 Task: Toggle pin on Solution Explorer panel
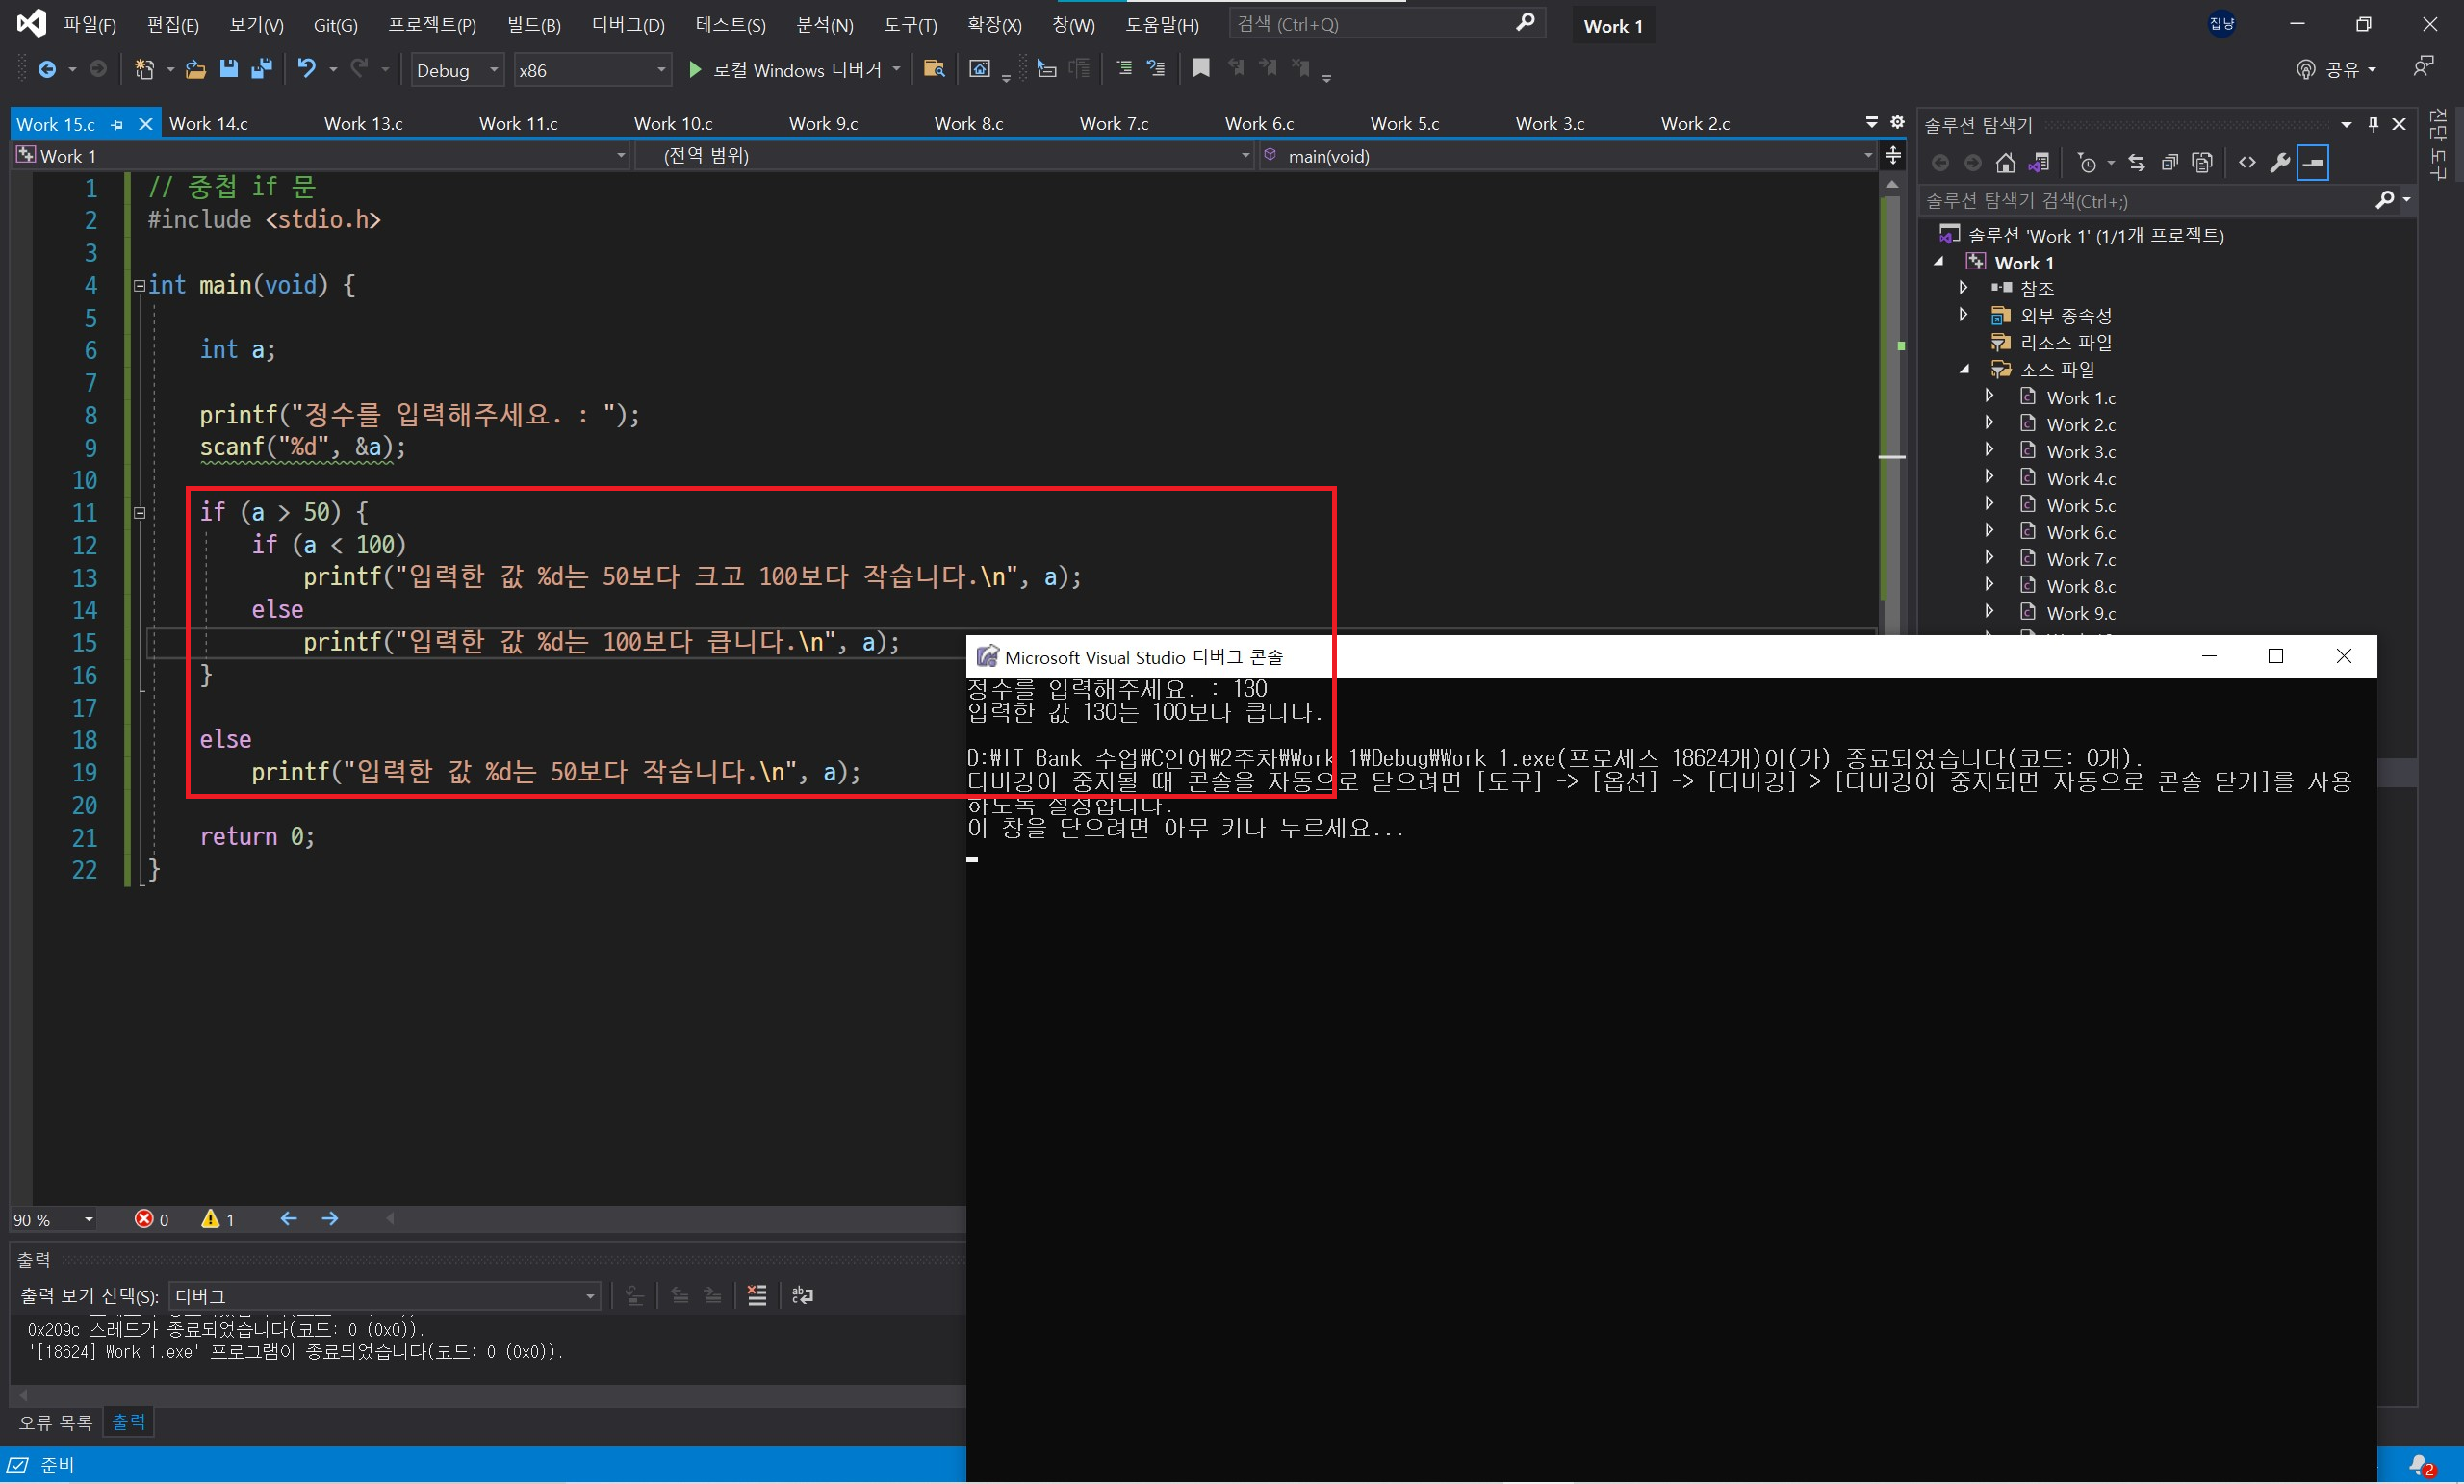pyautogui.click(x=2373, y=124)
